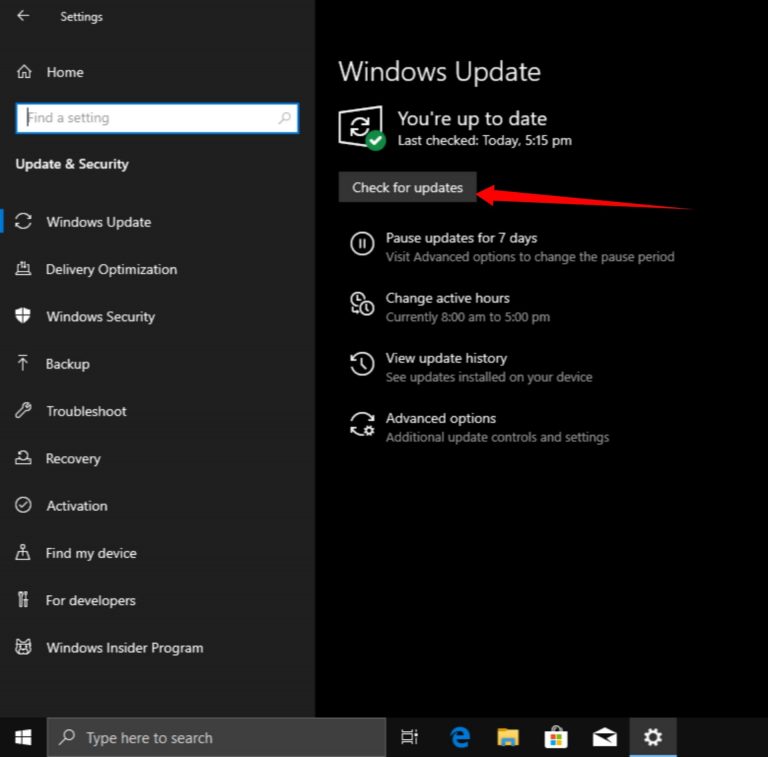Click the magnifier icon in Find a setting
The height and width of the screenshot is (757, 768).
(x=285, y=118)
